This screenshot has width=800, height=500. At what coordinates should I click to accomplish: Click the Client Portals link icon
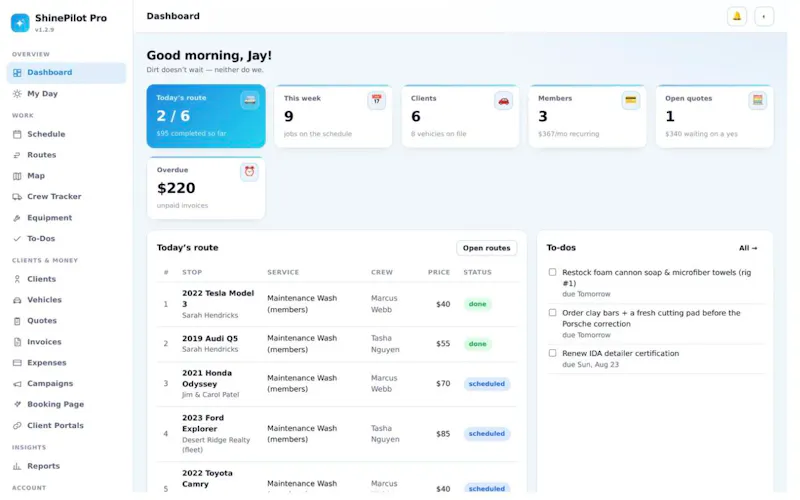pos(17,426)
